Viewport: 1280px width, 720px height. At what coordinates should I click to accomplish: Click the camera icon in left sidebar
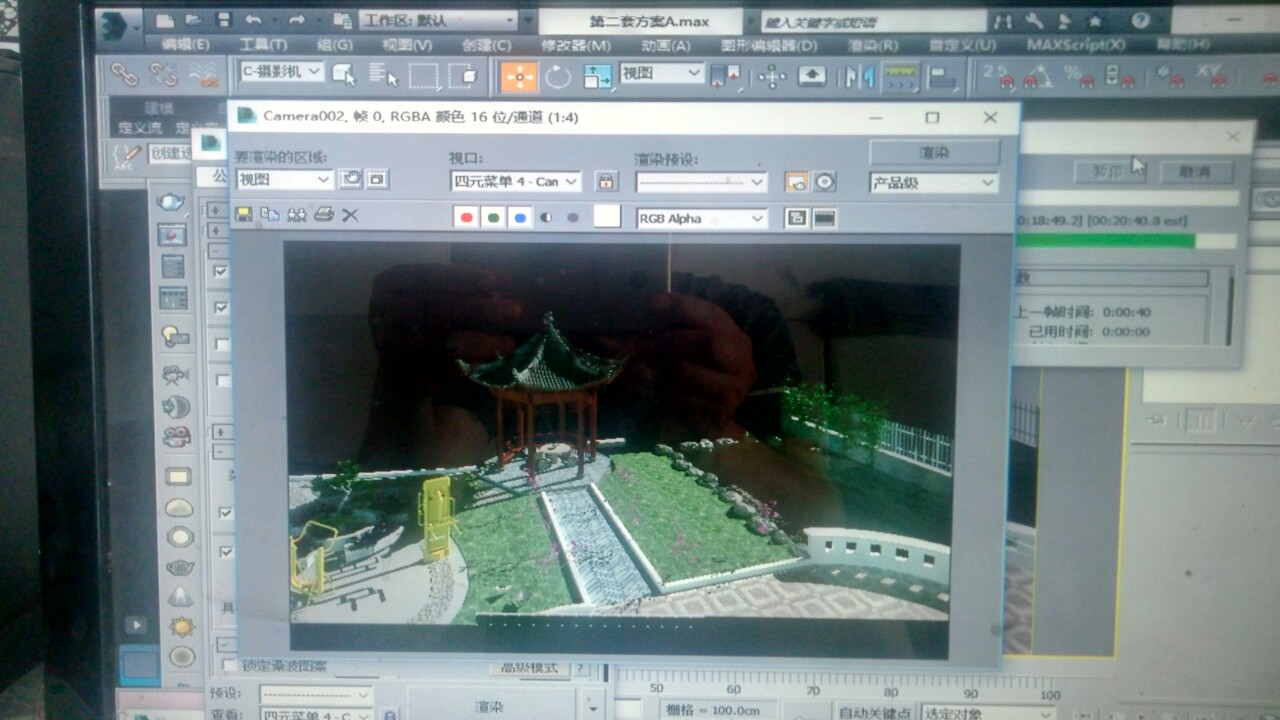click(176, 375)
